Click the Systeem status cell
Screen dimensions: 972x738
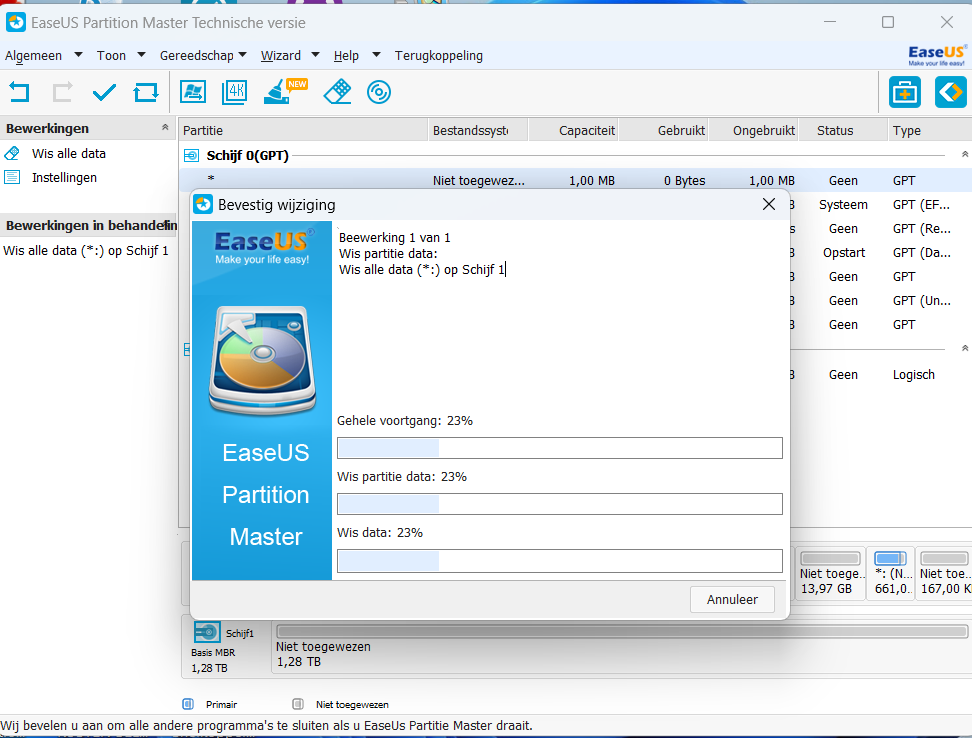pos(843,204)
